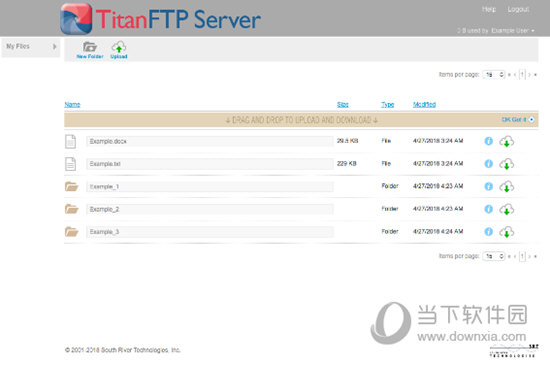Change bottom items per page selector
Viewport: 550px width, 365px height.
494,256
